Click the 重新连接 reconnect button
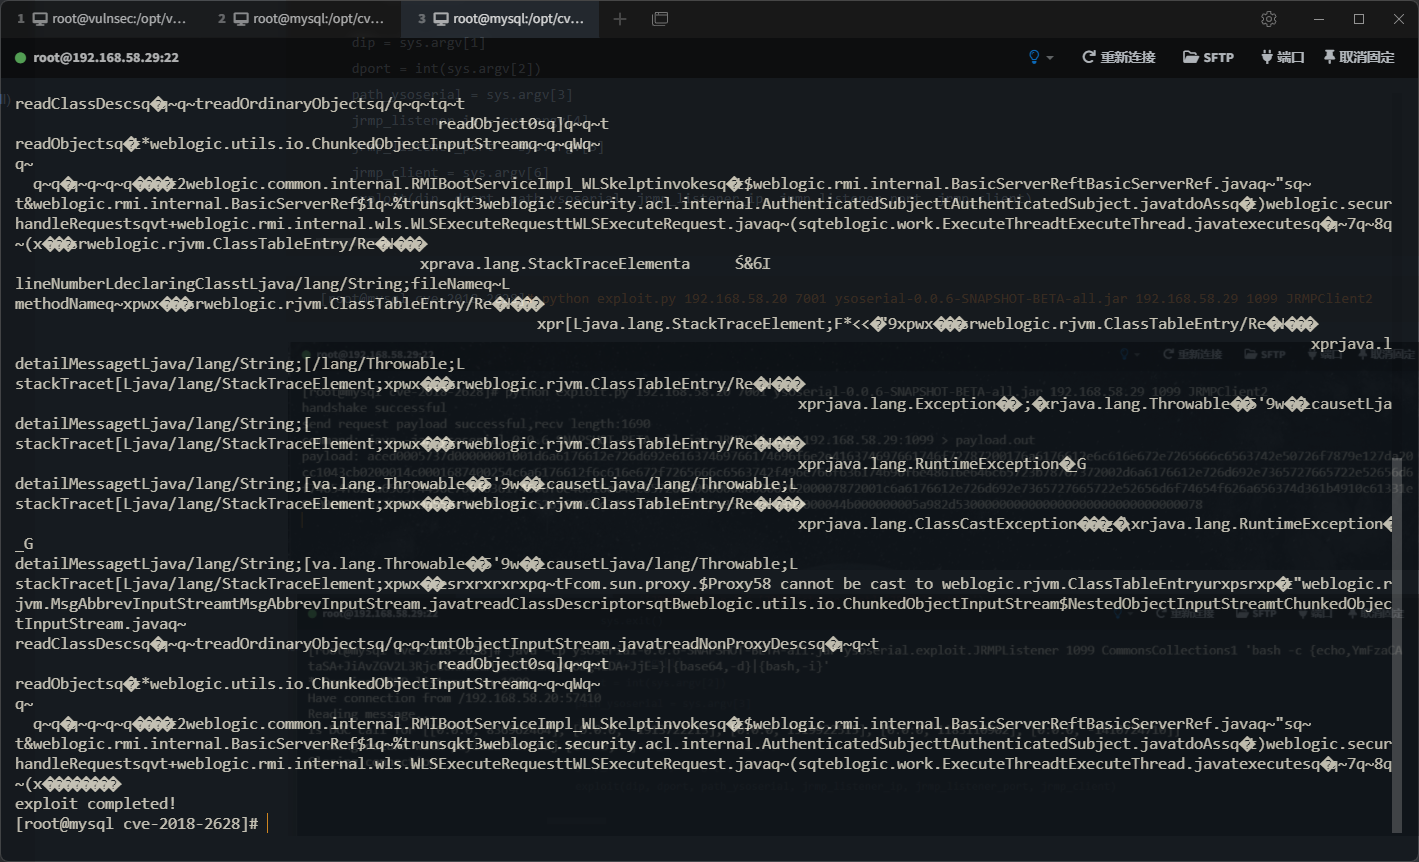This screenshot has width=1419, height=862. click(x=1119, y=57)
